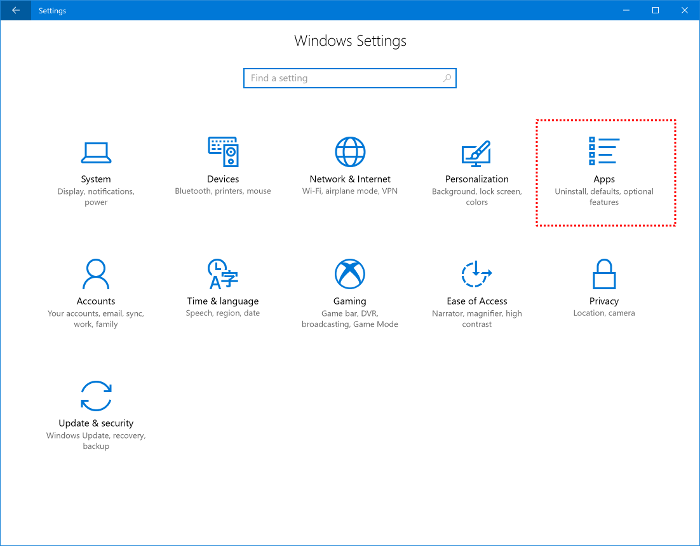The height and width of the screenshot is (546, 700).
Task: Click 'Bluetooth, printers, mouse' description
Action: tap(223, 191)
